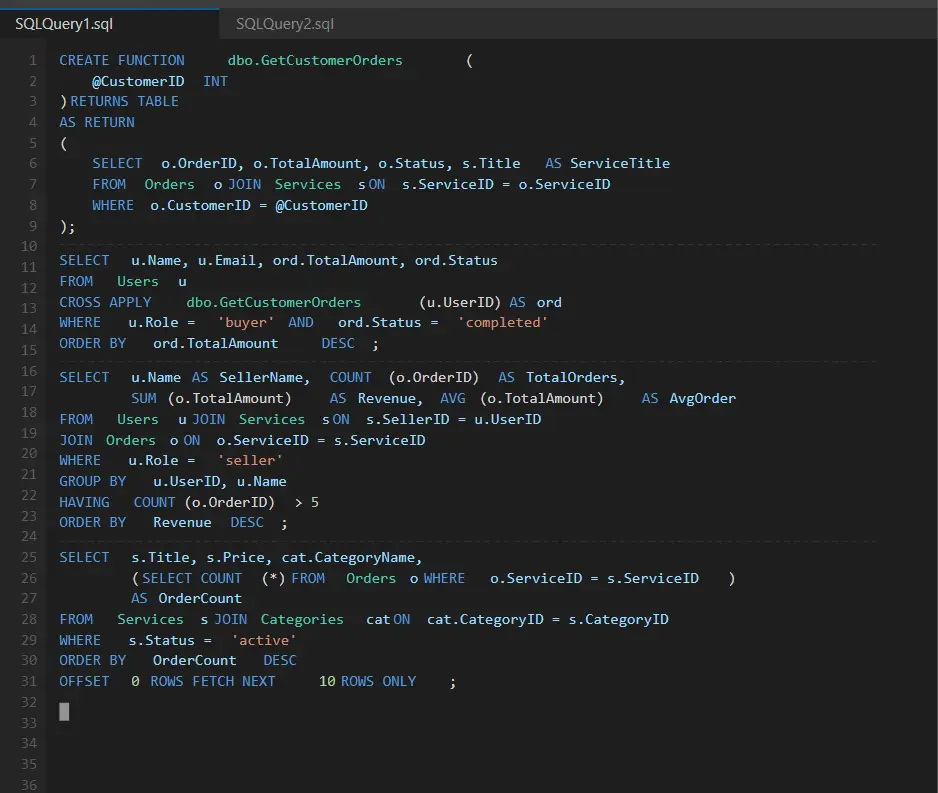The width and height of the screenshot is (938, 793).
Task: Click the 'active' string literal
Action: pyautogui.click(x=264, y=641)
